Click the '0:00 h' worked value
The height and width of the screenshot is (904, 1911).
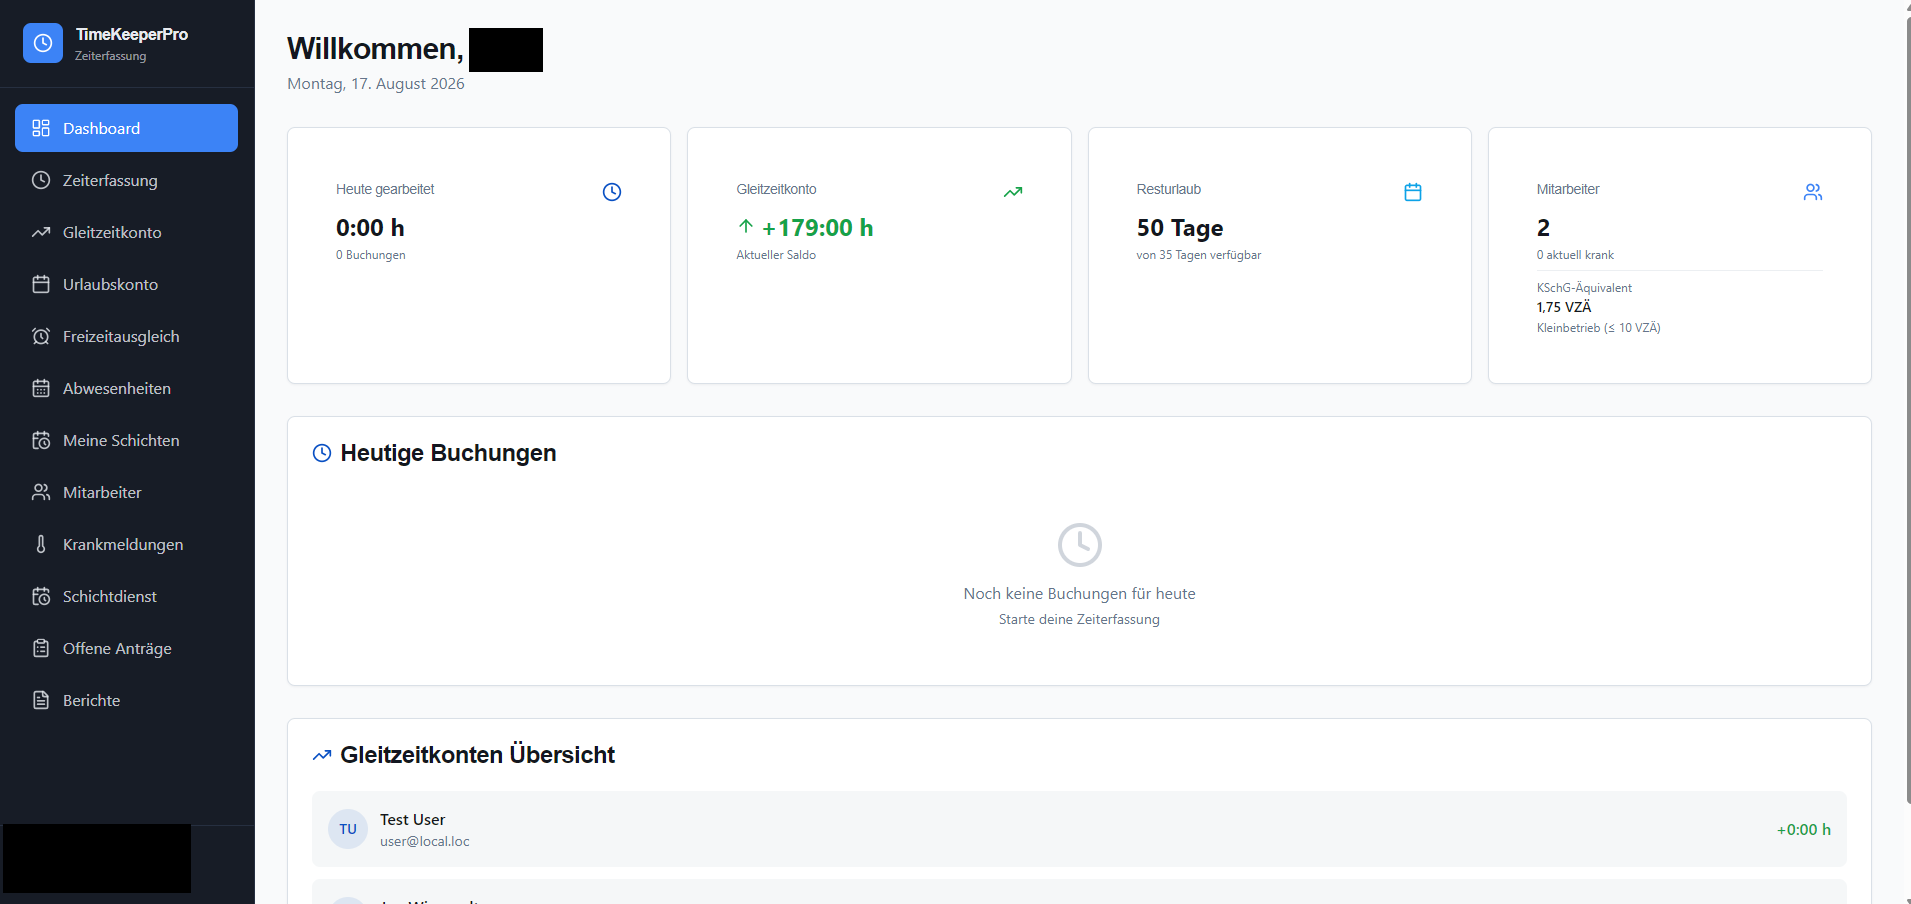tap(370, 228)
